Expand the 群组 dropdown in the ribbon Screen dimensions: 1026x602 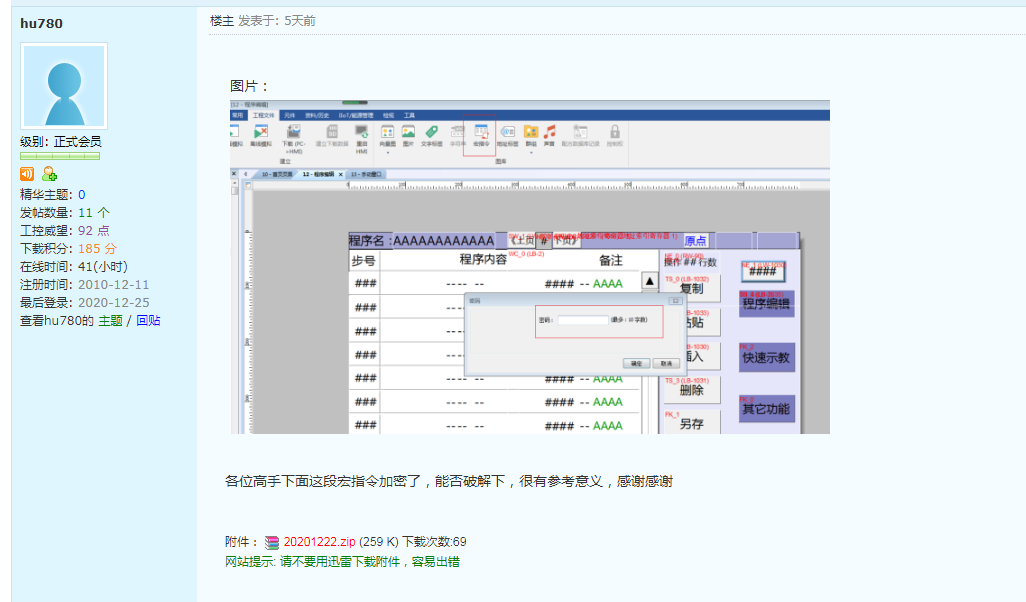click(530, 153)
